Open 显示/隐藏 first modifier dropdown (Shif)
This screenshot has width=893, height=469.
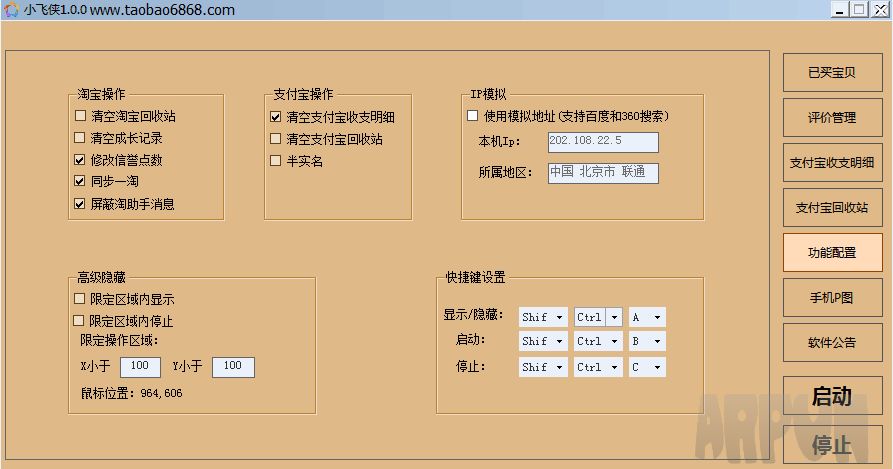point(543,317)
